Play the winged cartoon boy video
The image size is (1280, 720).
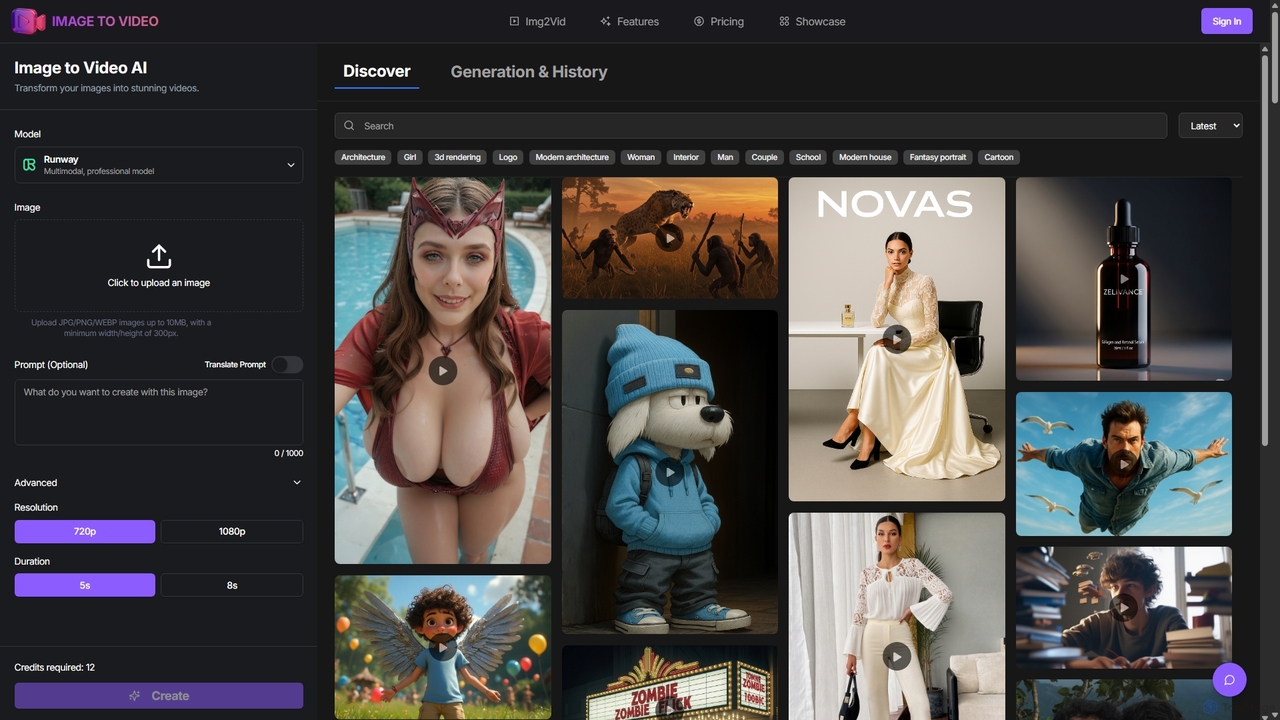pyautogui.click(x=443, y=647)
